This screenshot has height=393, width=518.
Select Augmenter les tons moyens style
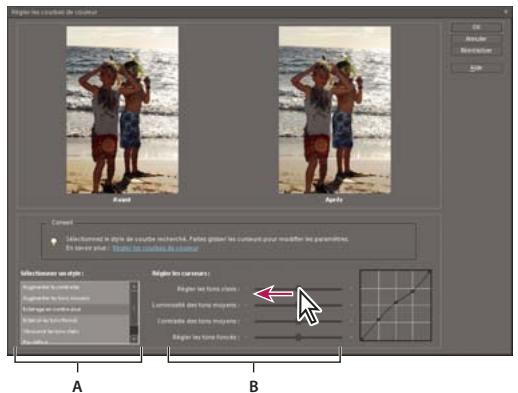[x=75, y=298]
